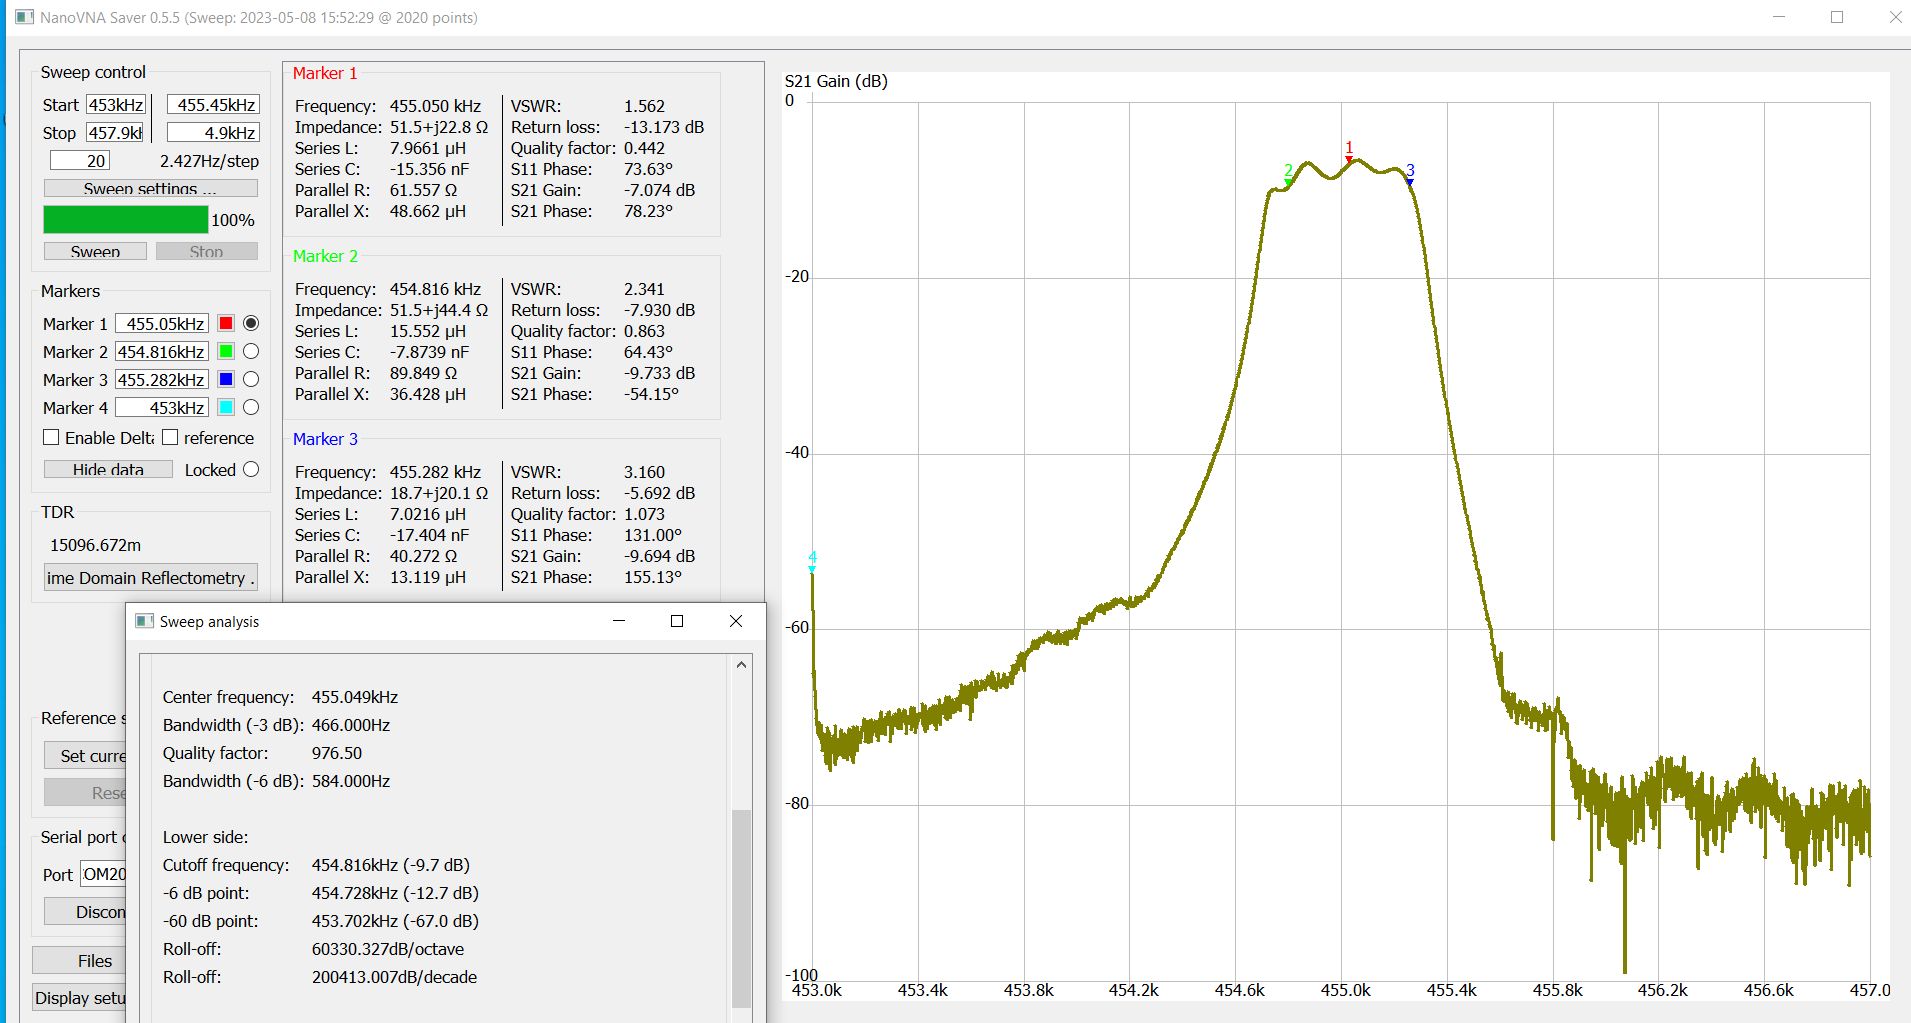Click Marker 3 blue triangle on chart

(1410, 182)
